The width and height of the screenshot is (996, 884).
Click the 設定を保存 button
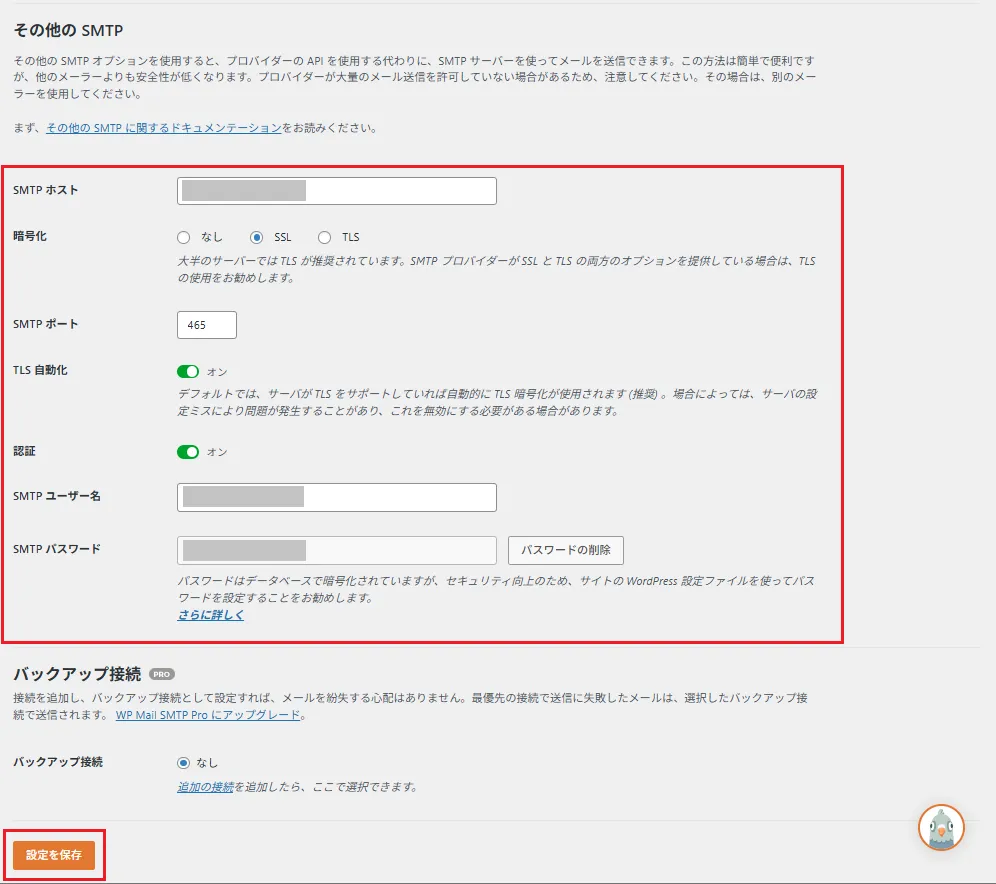point(53,855)
